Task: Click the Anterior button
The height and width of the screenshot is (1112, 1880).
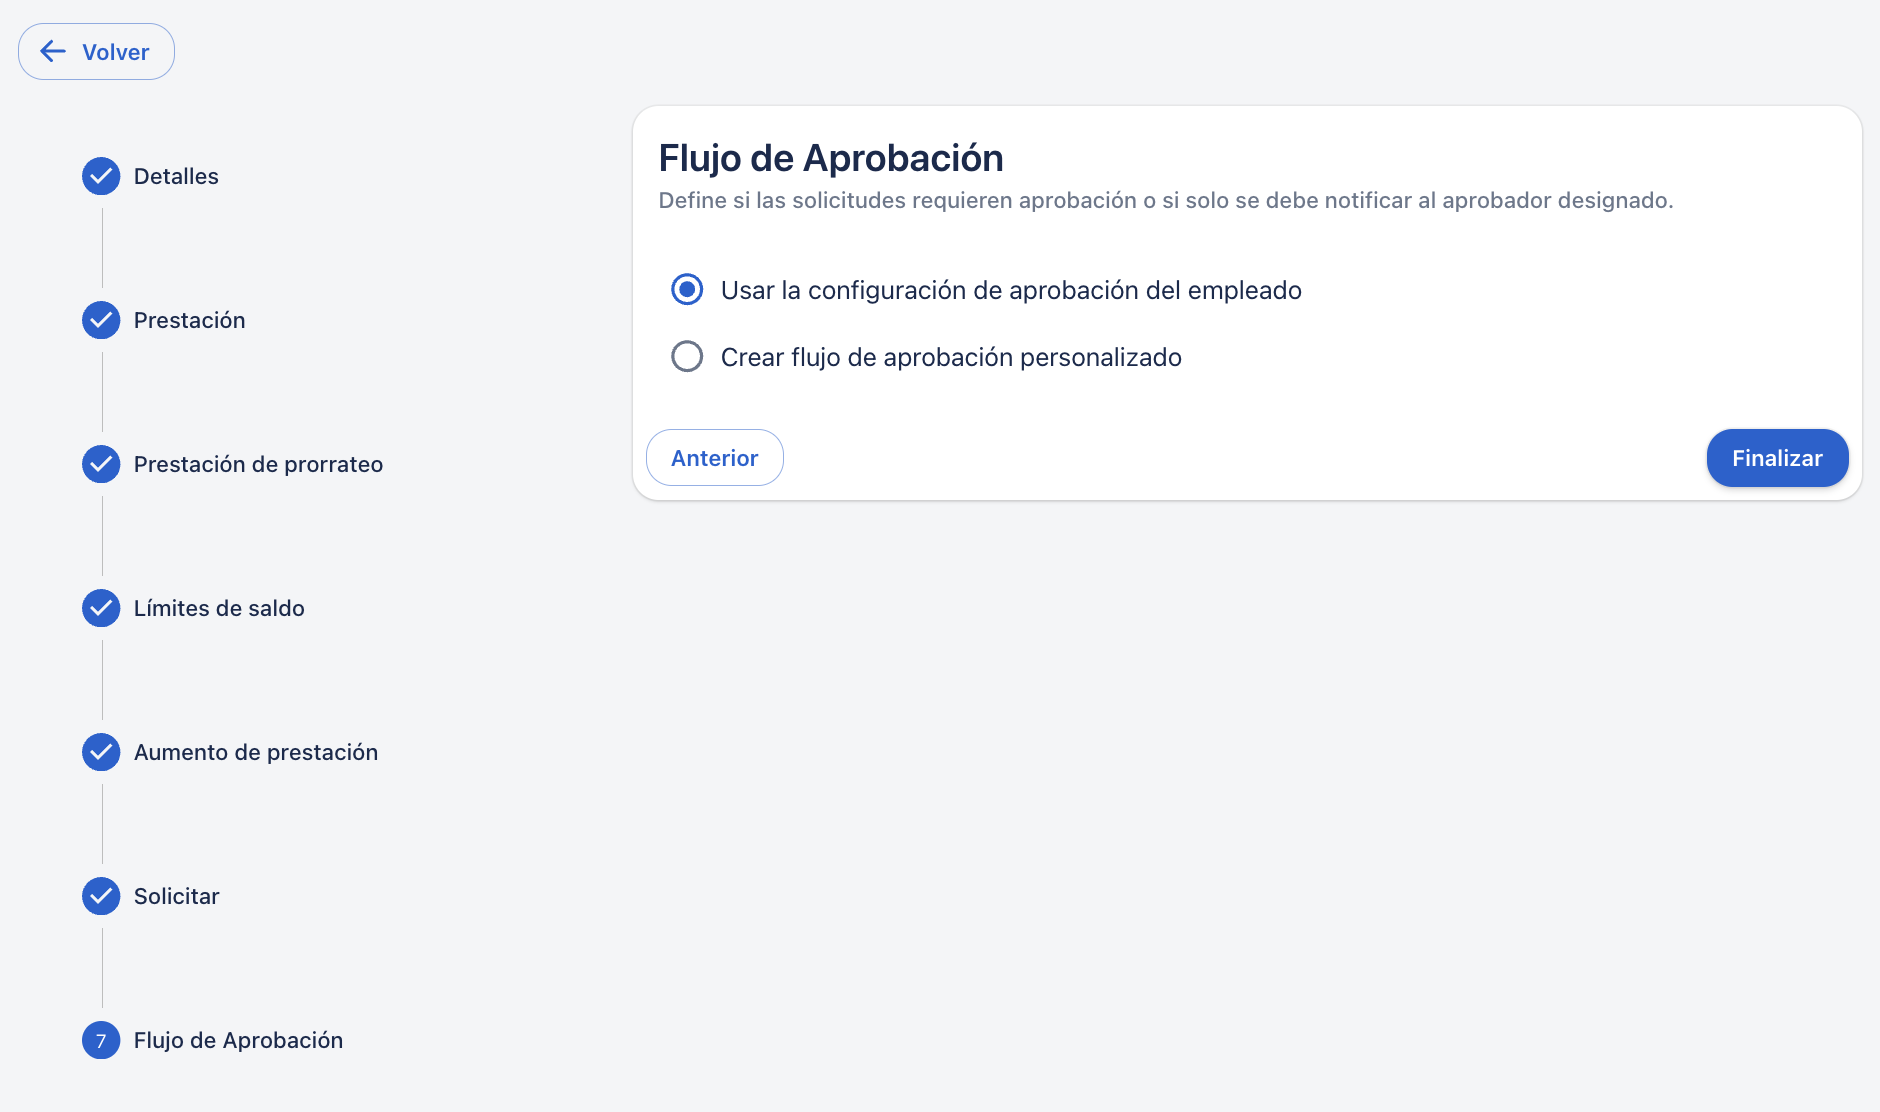Action: coord(714,458)
